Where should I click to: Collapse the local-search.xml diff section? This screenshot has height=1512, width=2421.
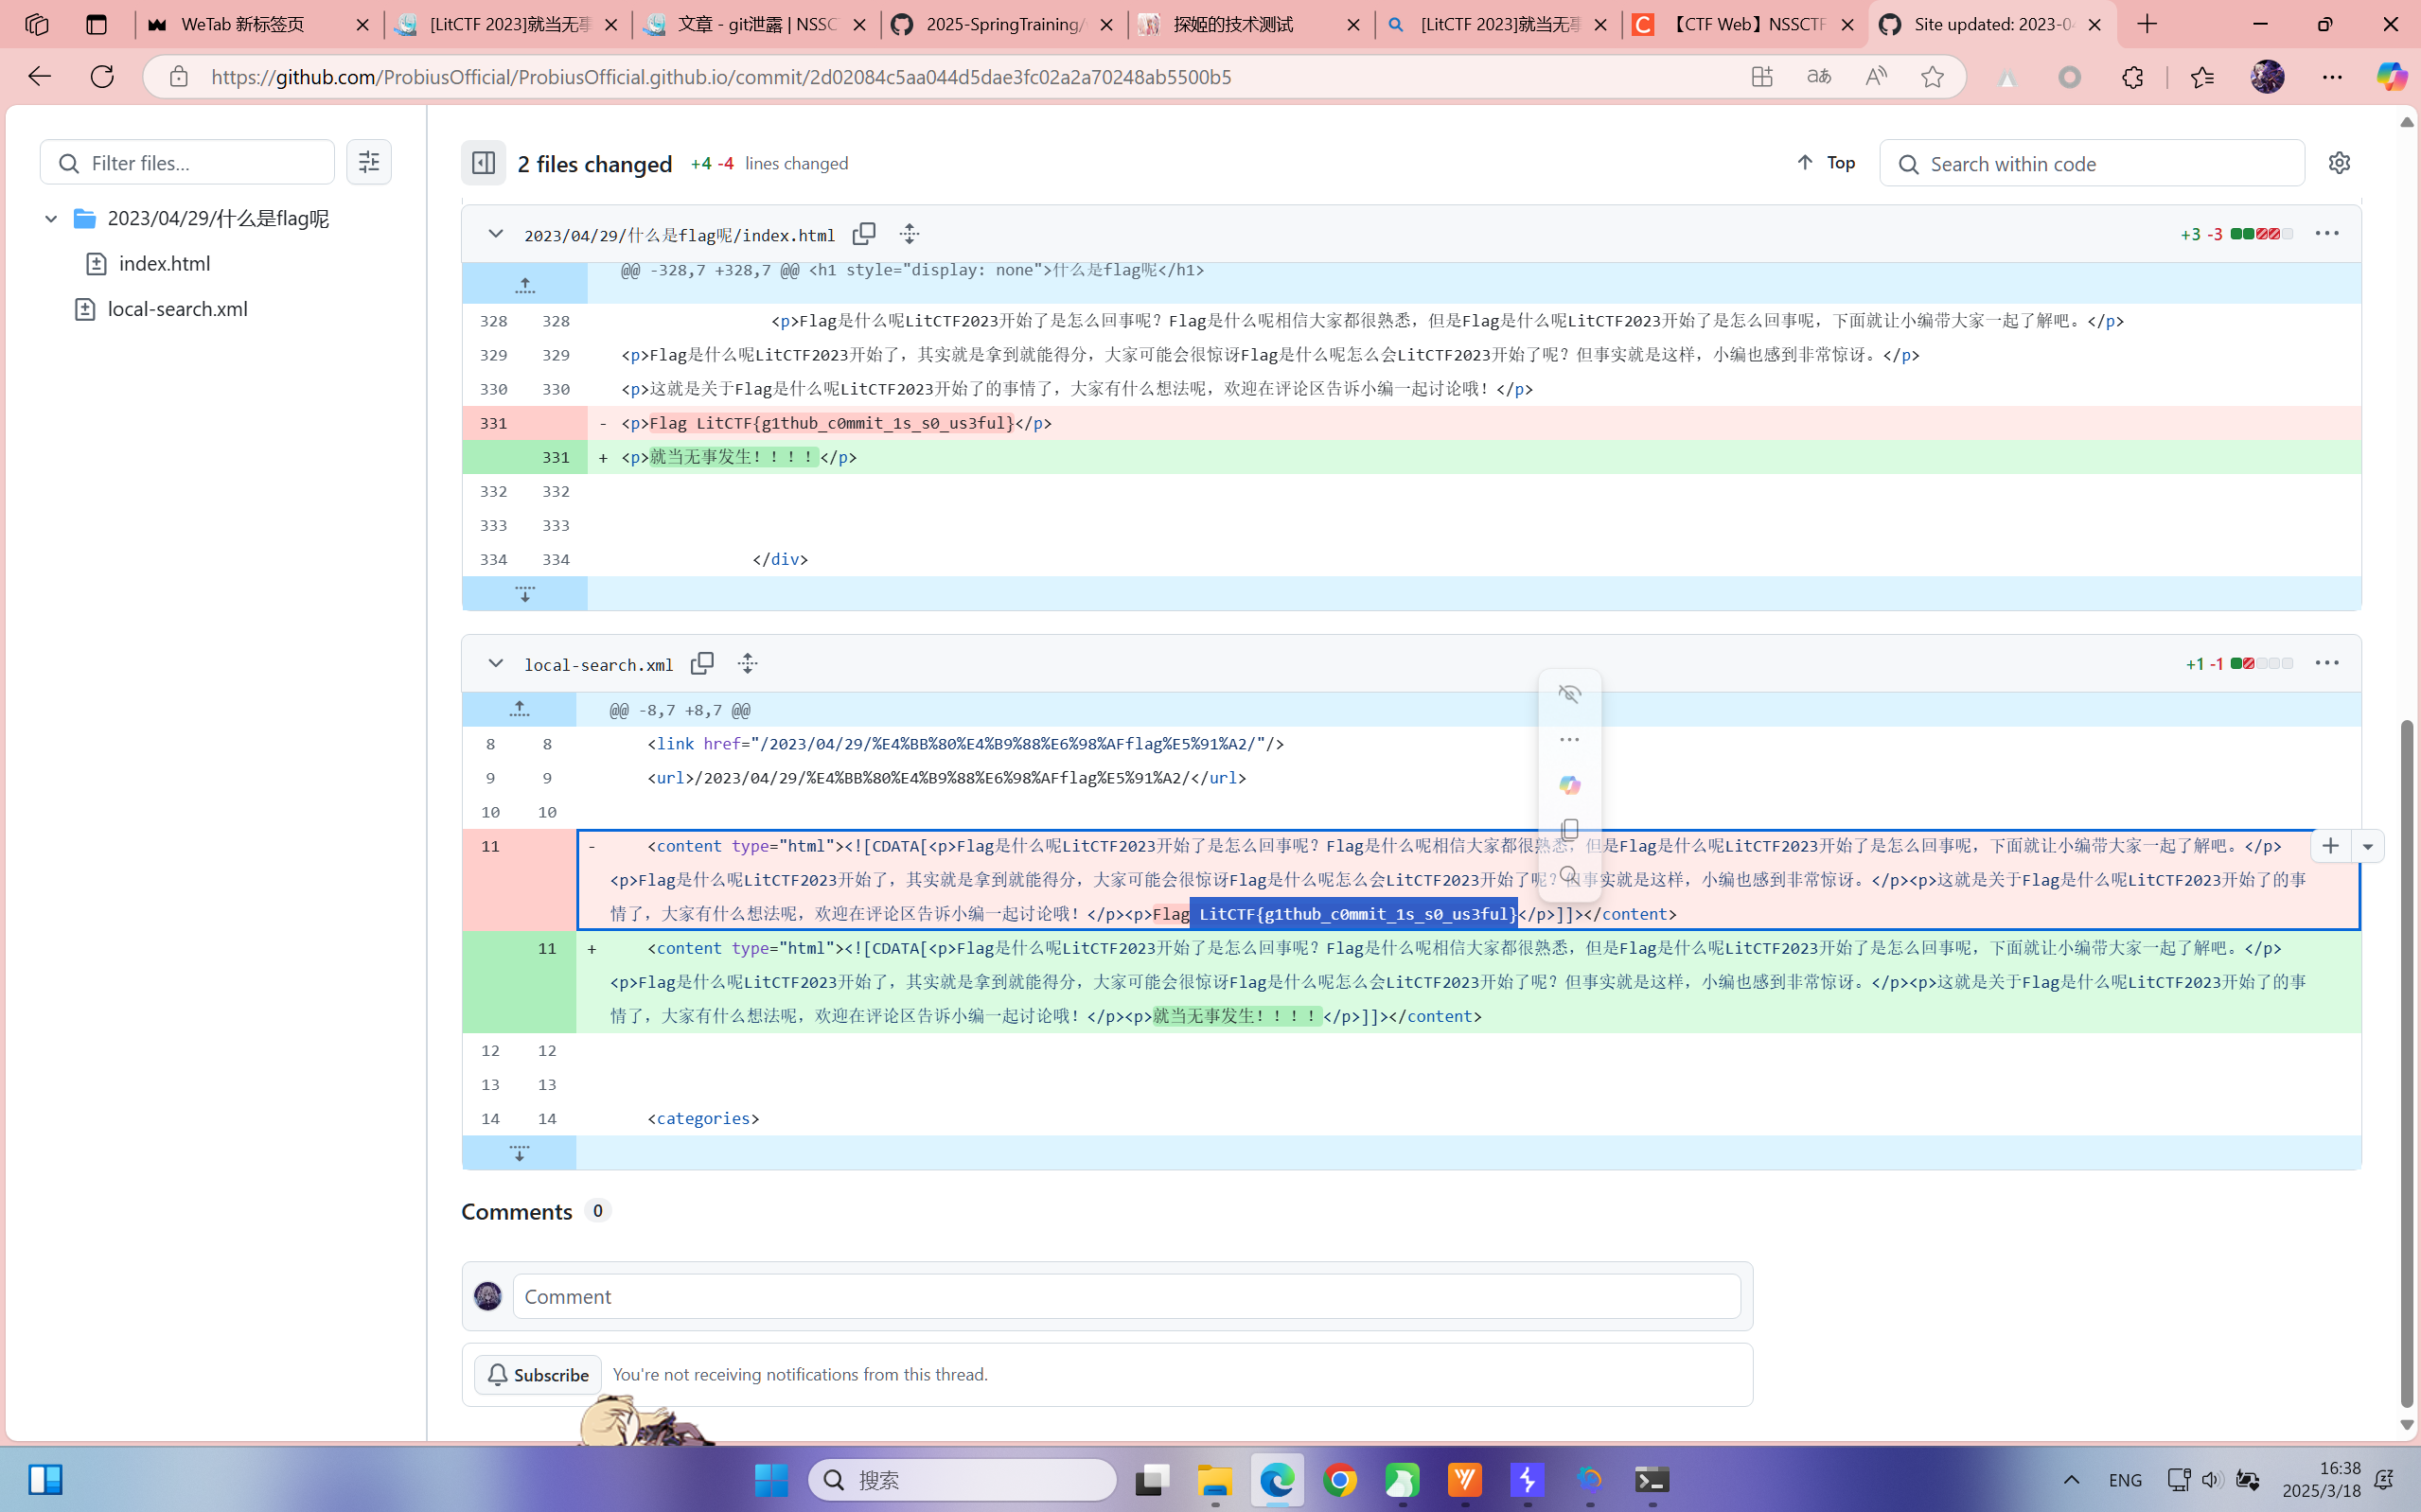(x=495, y=663)
